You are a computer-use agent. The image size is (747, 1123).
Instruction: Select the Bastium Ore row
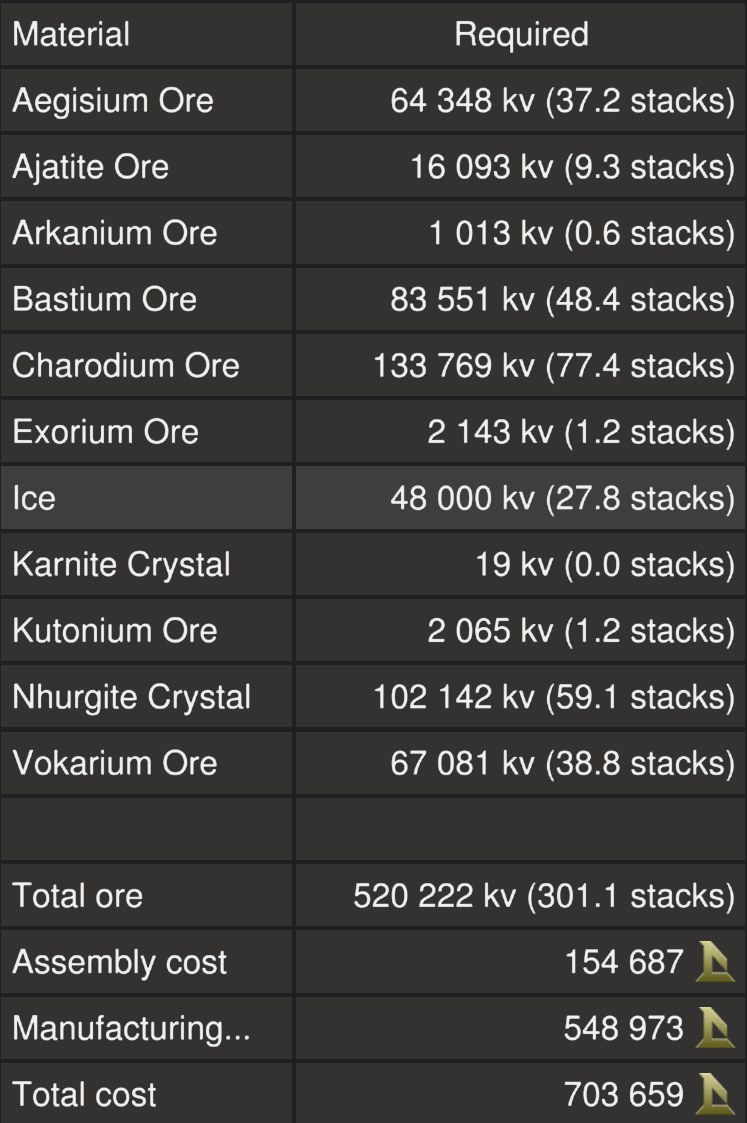[104, 299]
